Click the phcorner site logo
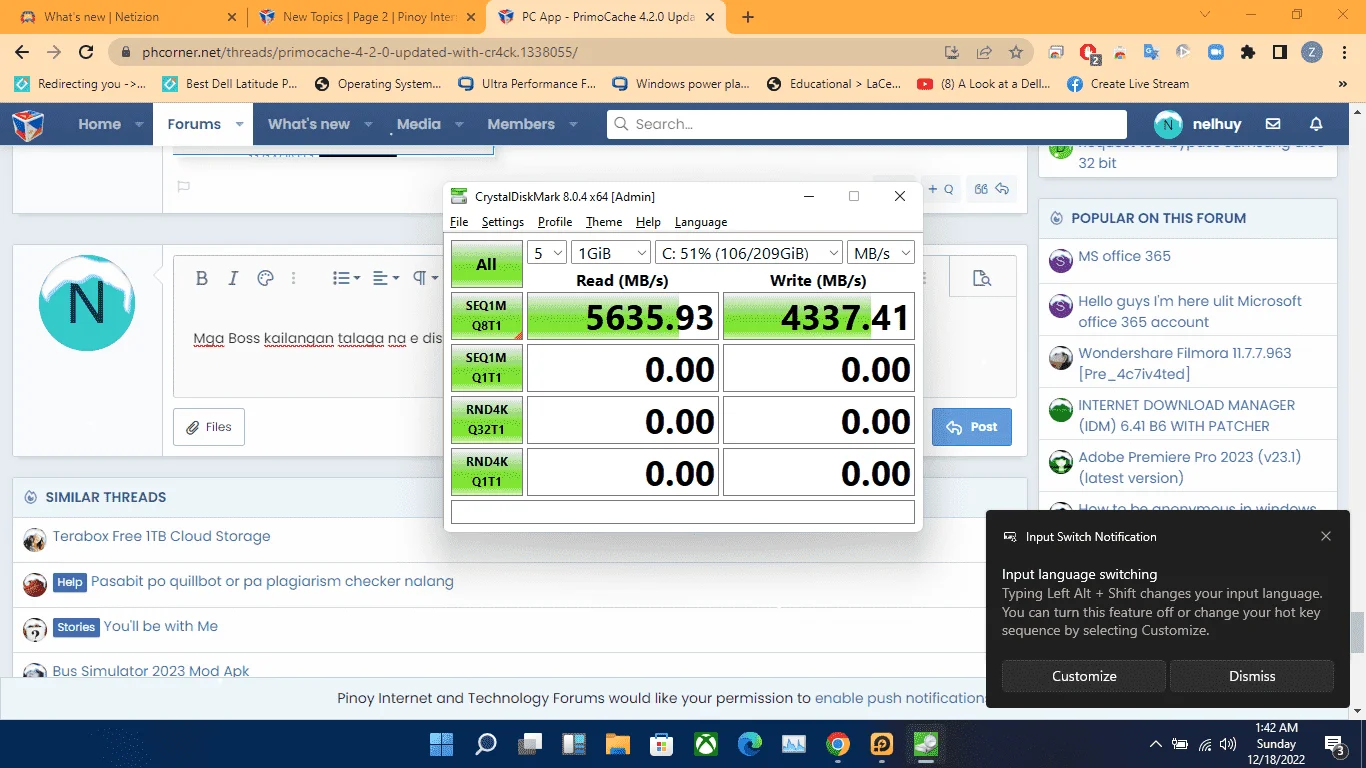The image size is (1366, 768). (28, 125)
